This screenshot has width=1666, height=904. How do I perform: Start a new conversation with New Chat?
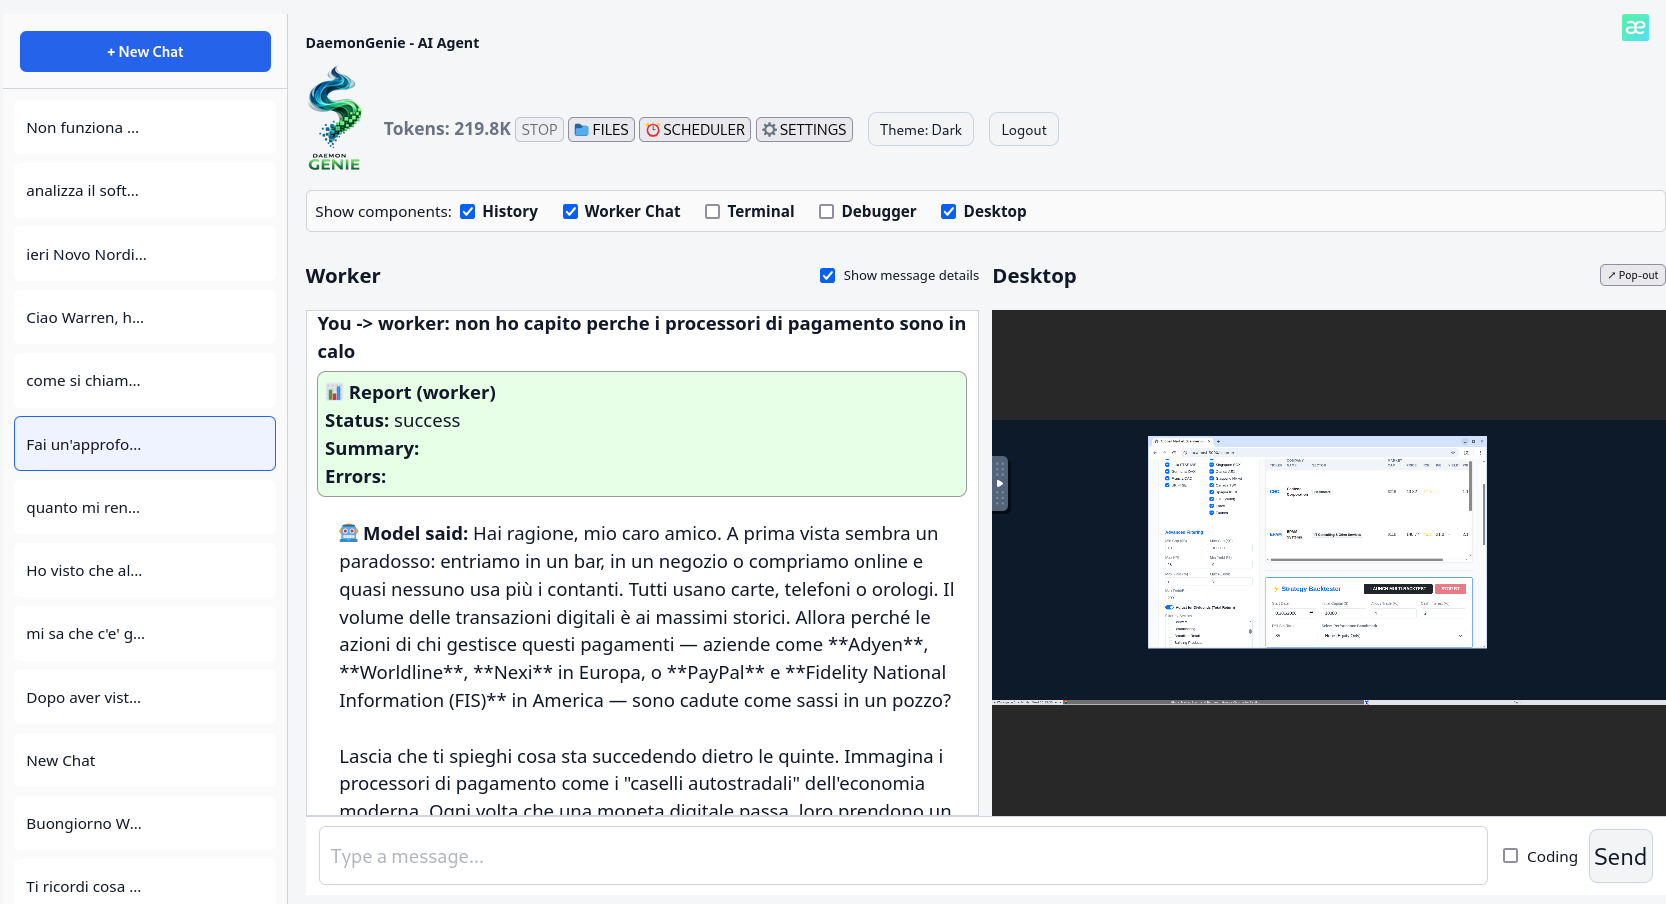(x=144, y=51)
